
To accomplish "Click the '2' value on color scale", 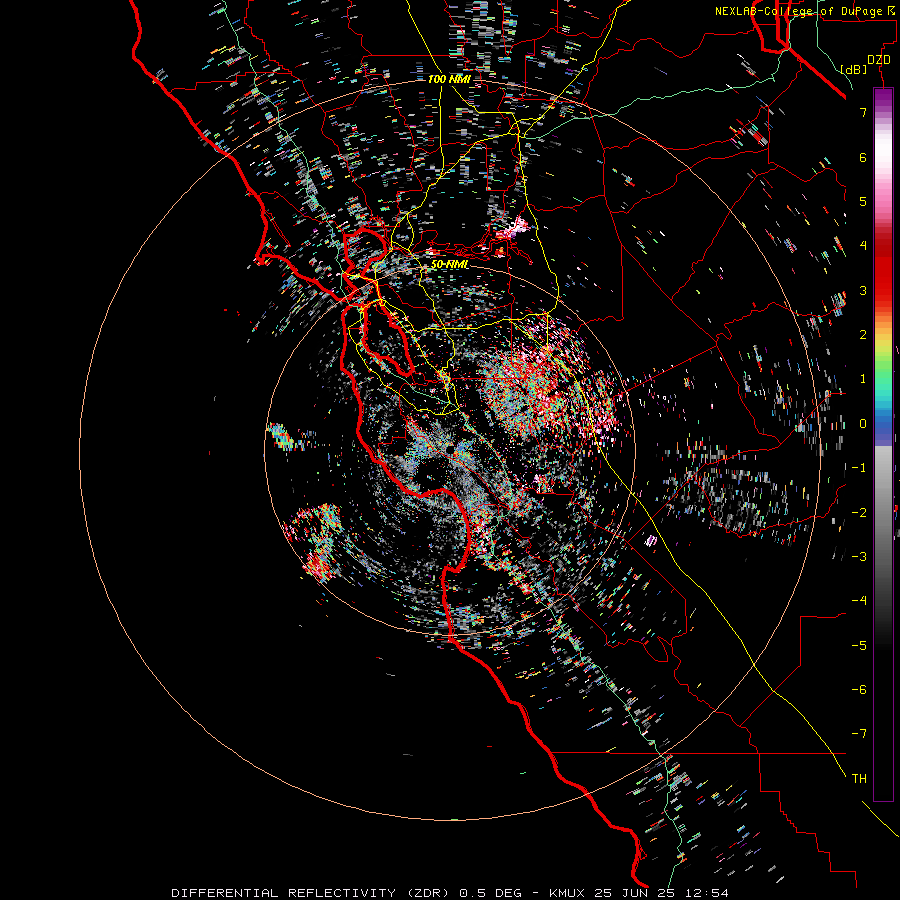I will click(863, 335).
